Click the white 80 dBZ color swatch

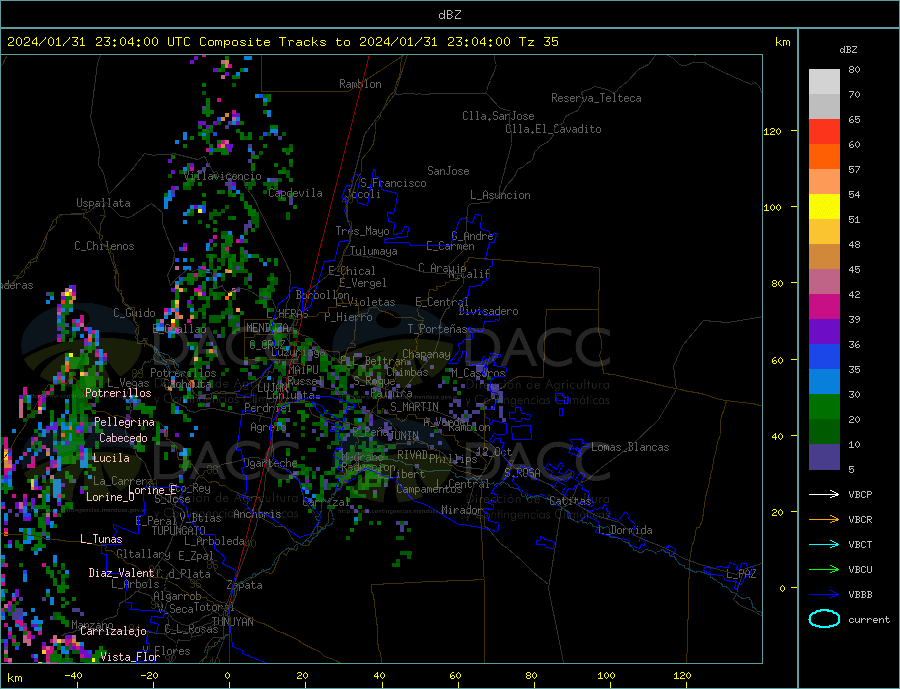[824, 82]
